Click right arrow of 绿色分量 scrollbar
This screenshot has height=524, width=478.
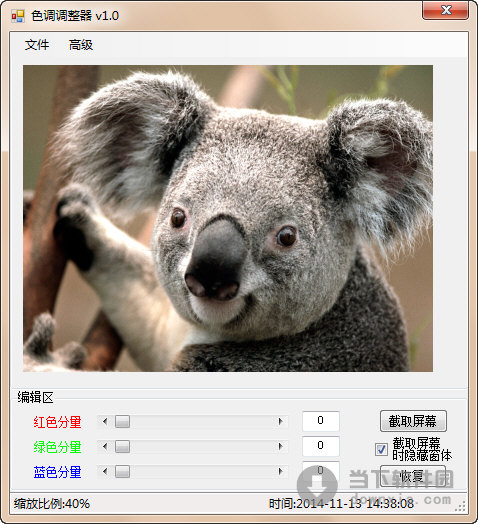point(280,446)
